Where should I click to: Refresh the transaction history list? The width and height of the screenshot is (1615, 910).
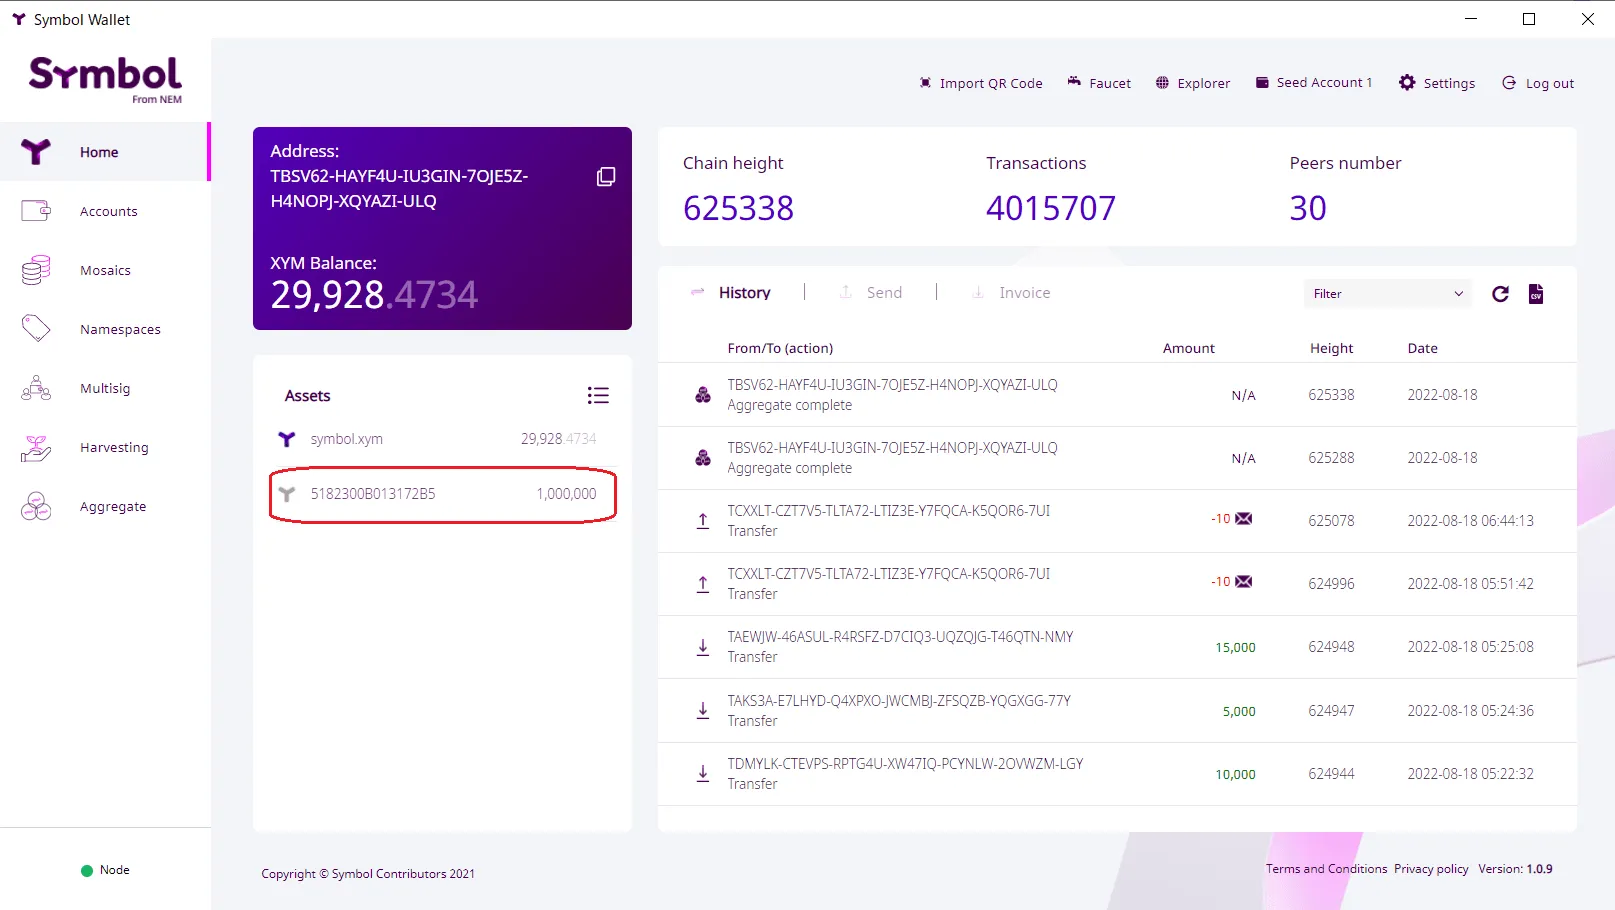pyautogui.click(x=1500, y=294)
